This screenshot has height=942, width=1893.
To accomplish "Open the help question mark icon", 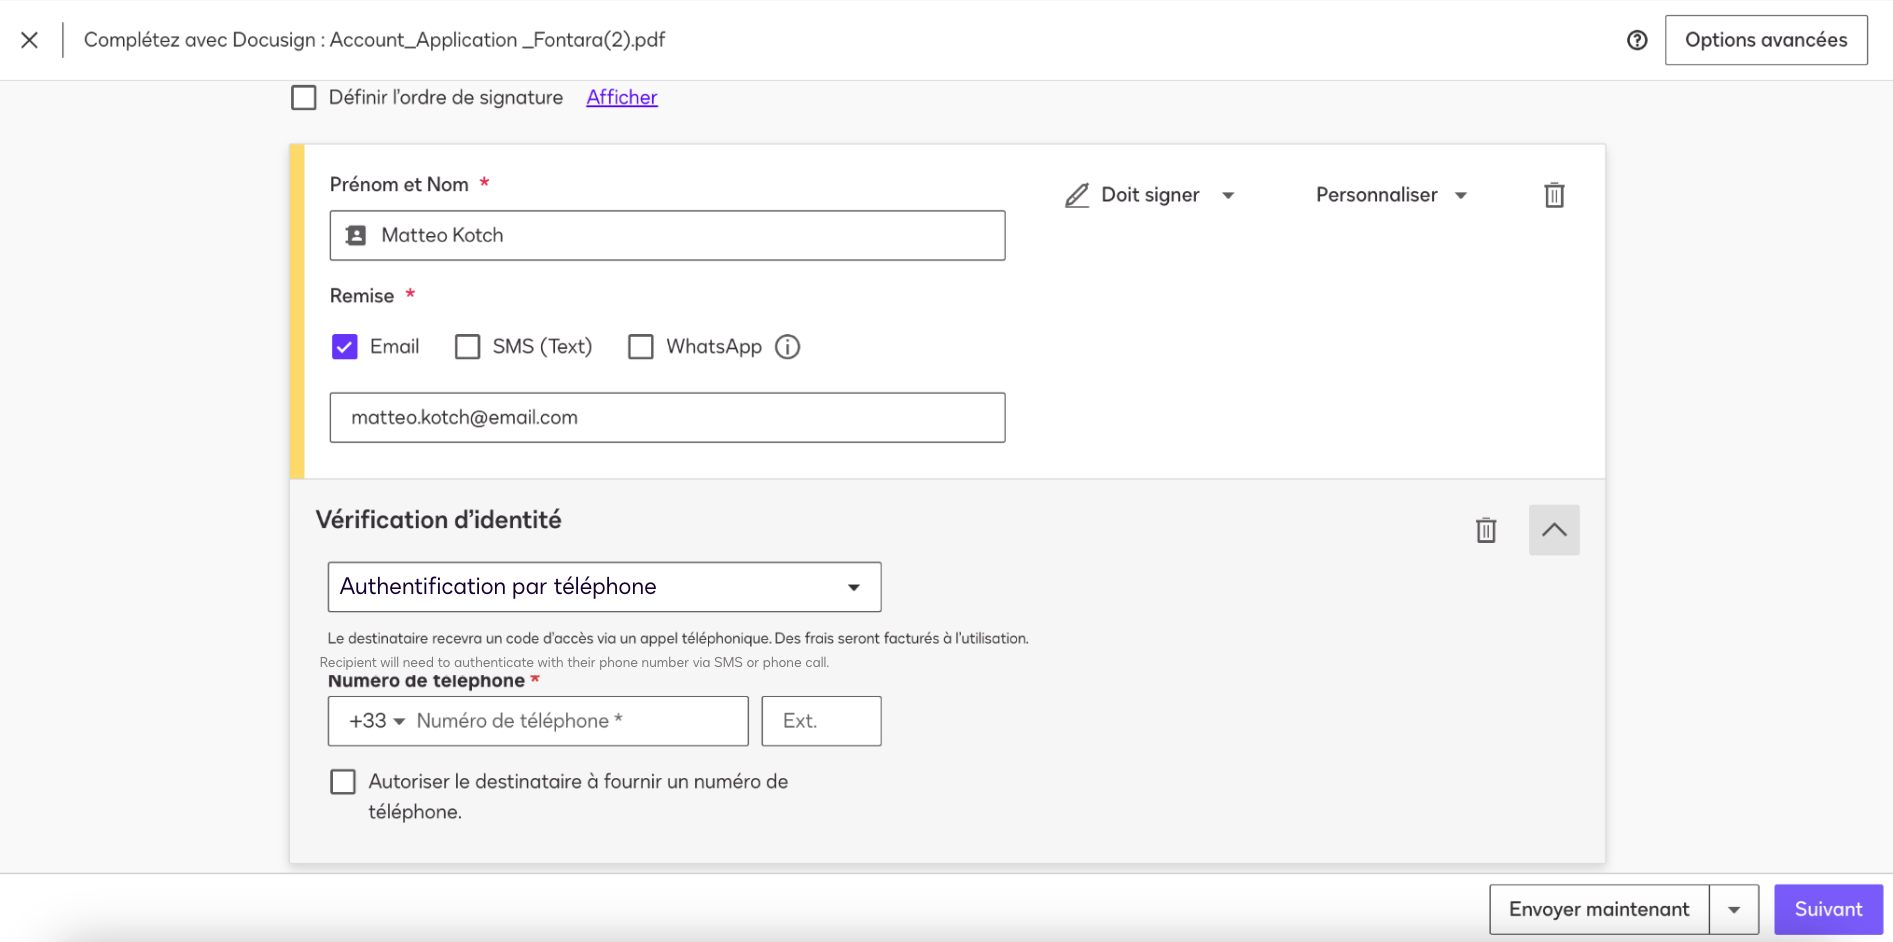I will [1637, 40].
